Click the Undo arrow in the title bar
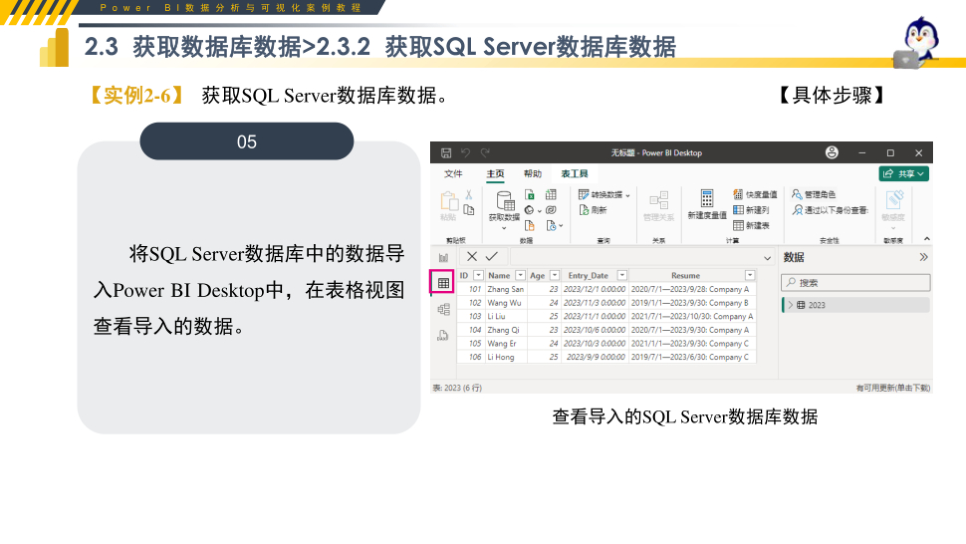This screenshot has height=544, width=966. (x=465, y=153)
